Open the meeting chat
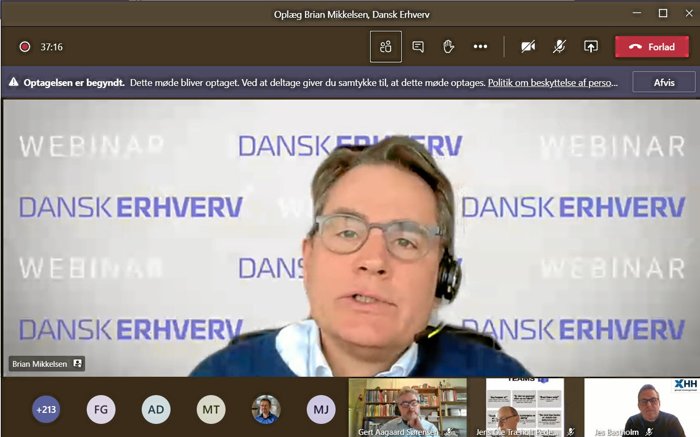This screenshot has height=437, width=700. pos(418,47)
